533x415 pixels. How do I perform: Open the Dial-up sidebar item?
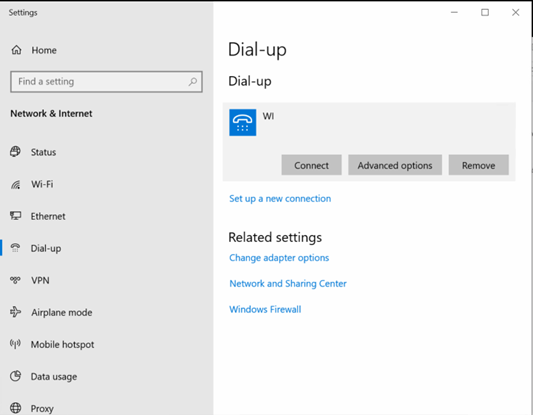46,248
